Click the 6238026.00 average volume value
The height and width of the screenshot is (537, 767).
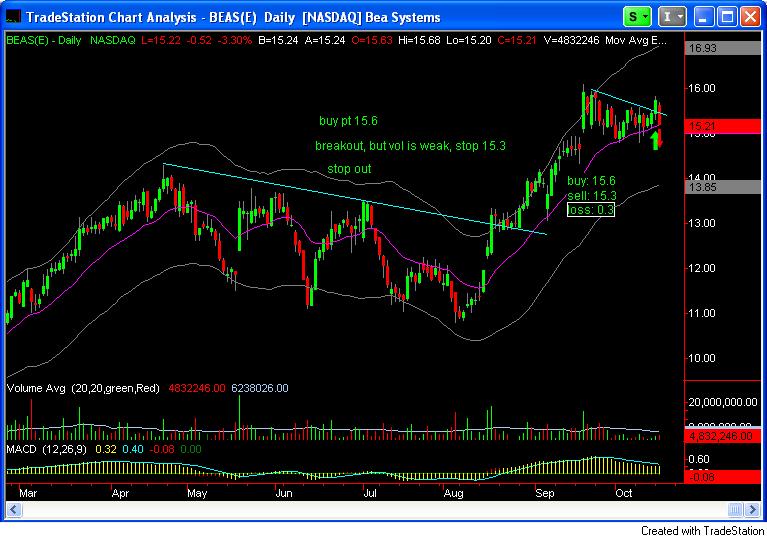(x=260, y=388)
